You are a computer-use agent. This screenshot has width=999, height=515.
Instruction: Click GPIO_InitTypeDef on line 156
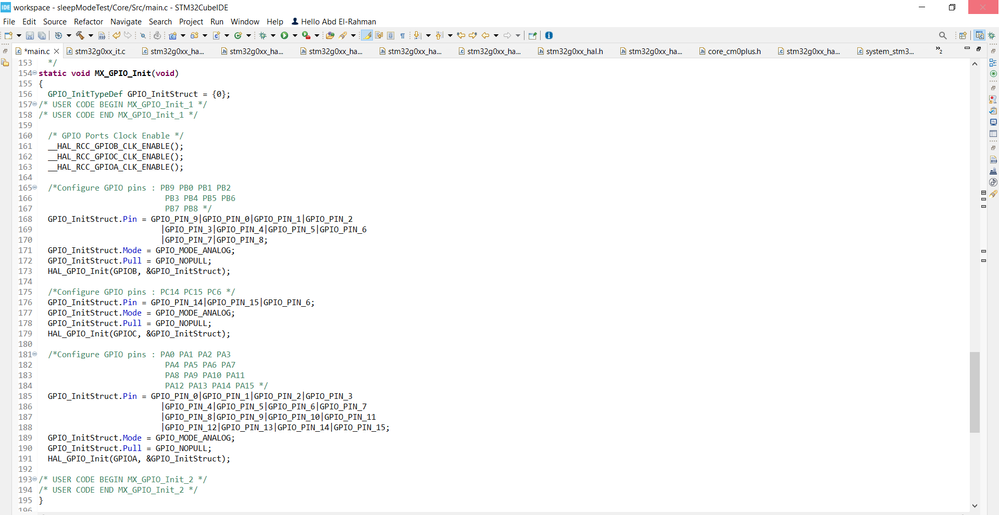(x=85, y=94)
